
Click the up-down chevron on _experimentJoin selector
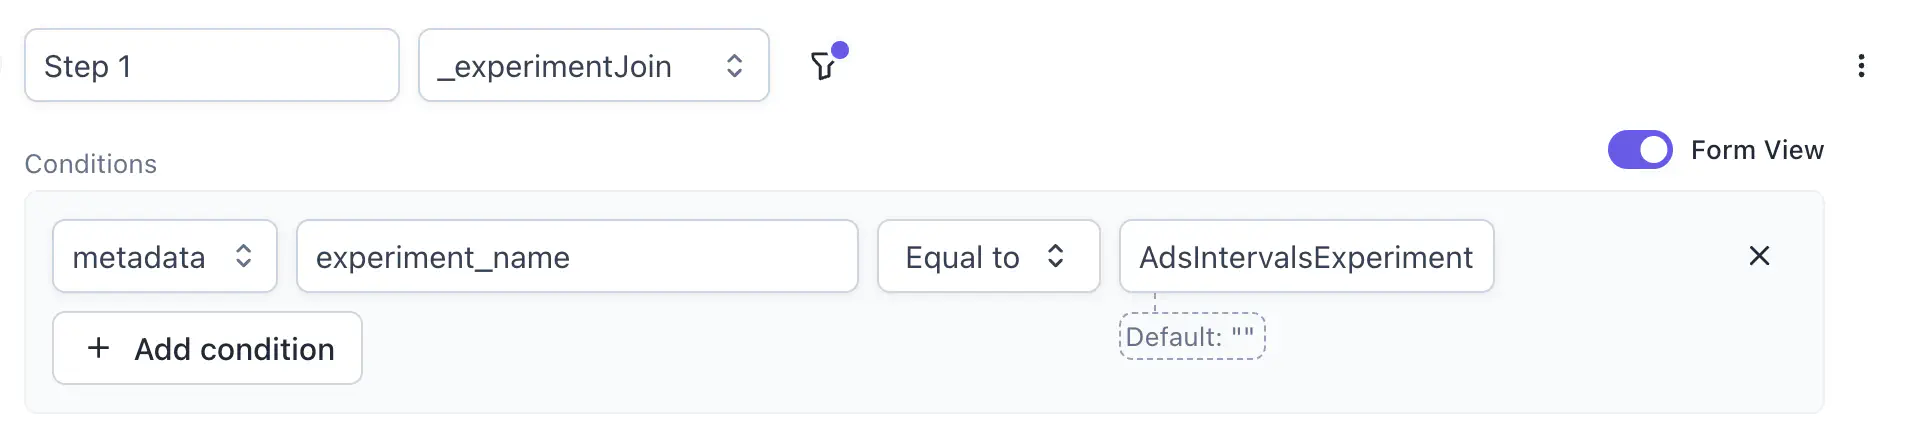[x=734, y=66]
